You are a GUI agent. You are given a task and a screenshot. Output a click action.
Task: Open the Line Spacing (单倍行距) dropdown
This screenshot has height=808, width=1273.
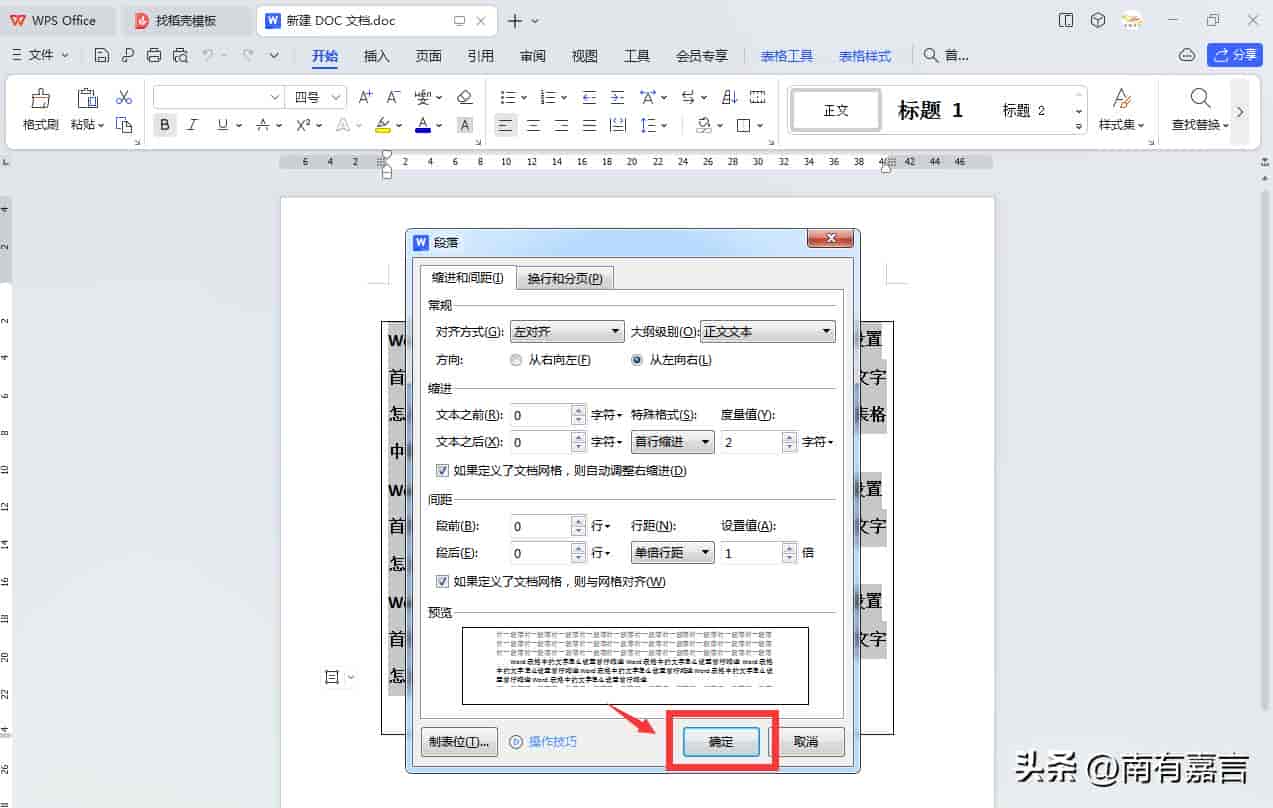[x=672, y=553]
